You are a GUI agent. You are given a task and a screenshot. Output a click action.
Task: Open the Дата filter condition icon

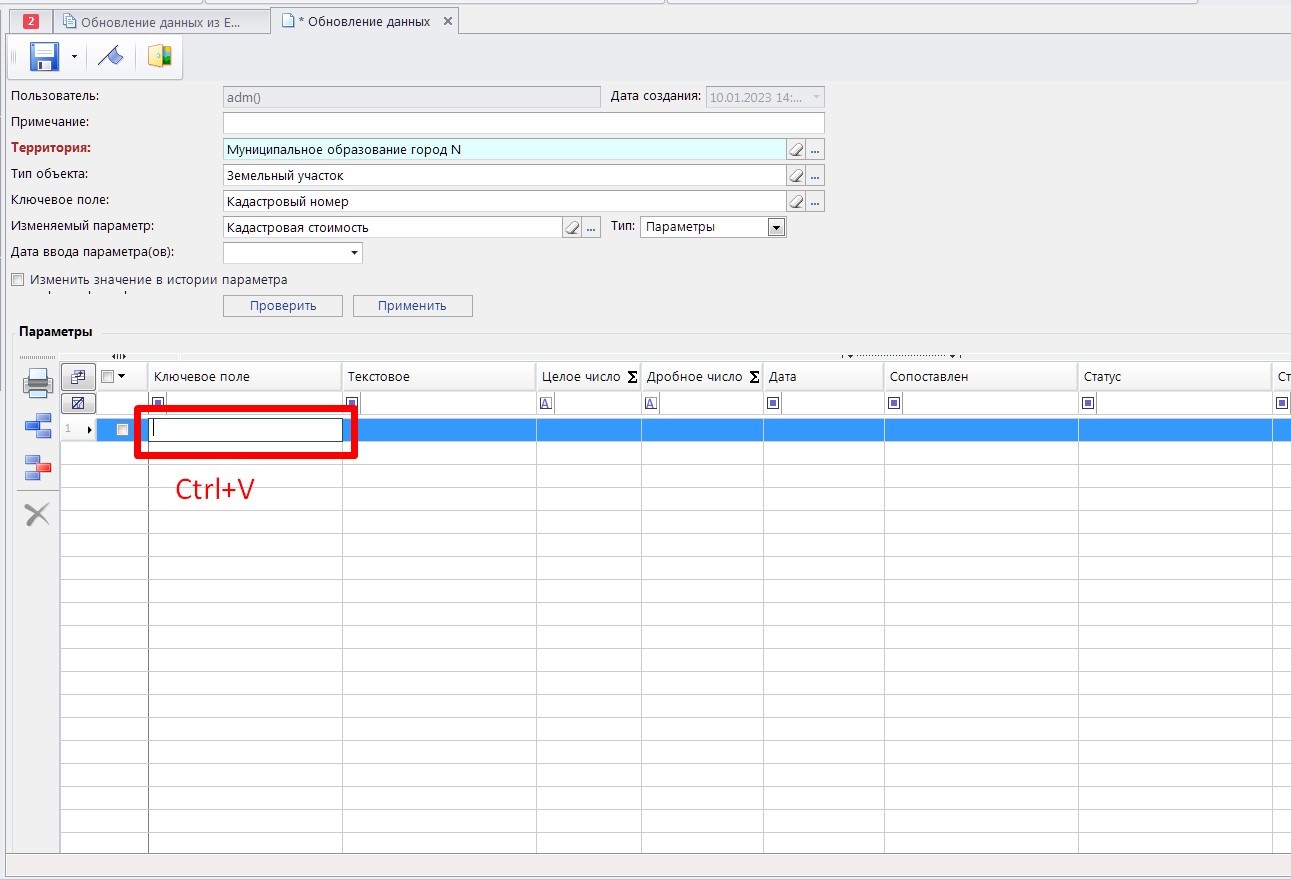[x=773, y=404]
